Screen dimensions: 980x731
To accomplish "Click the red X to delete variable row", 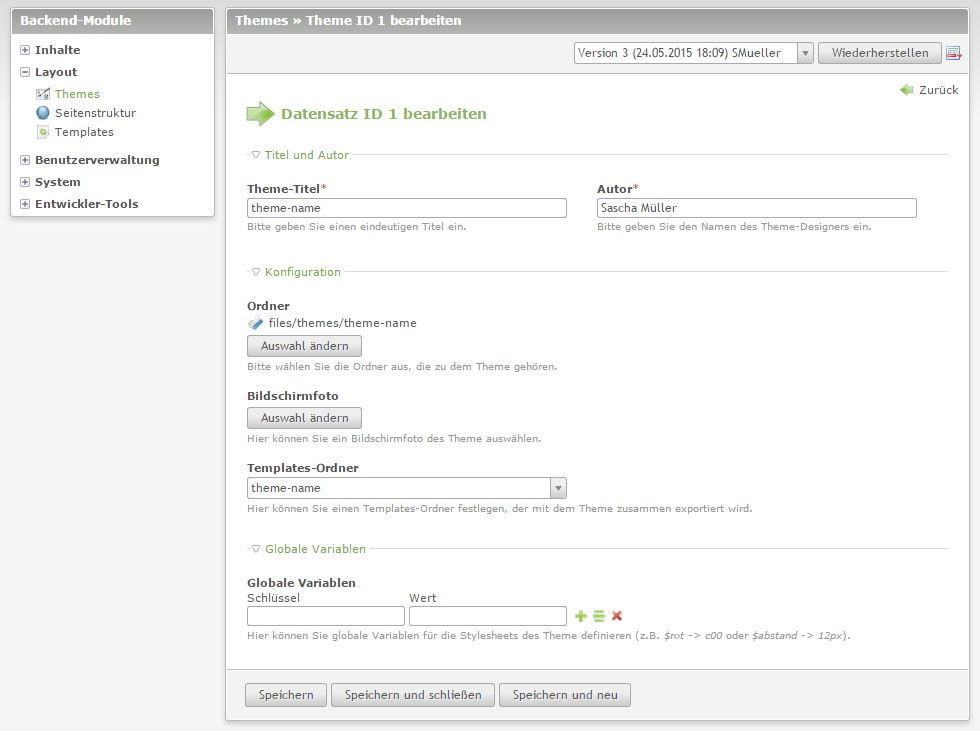I will (x=617, y=616).
